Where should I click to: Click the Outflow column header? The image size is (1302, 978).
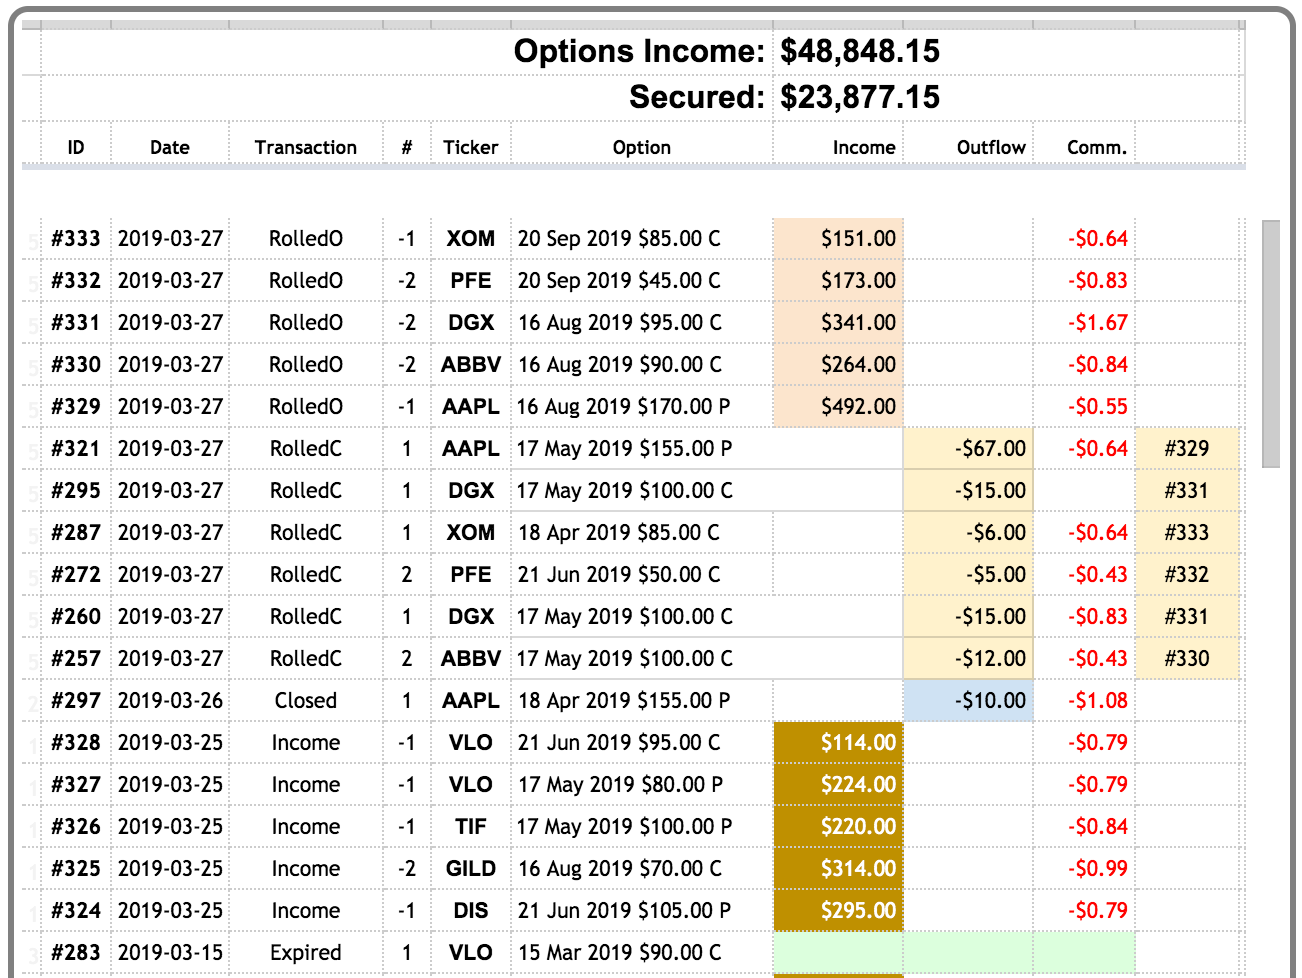991,147
